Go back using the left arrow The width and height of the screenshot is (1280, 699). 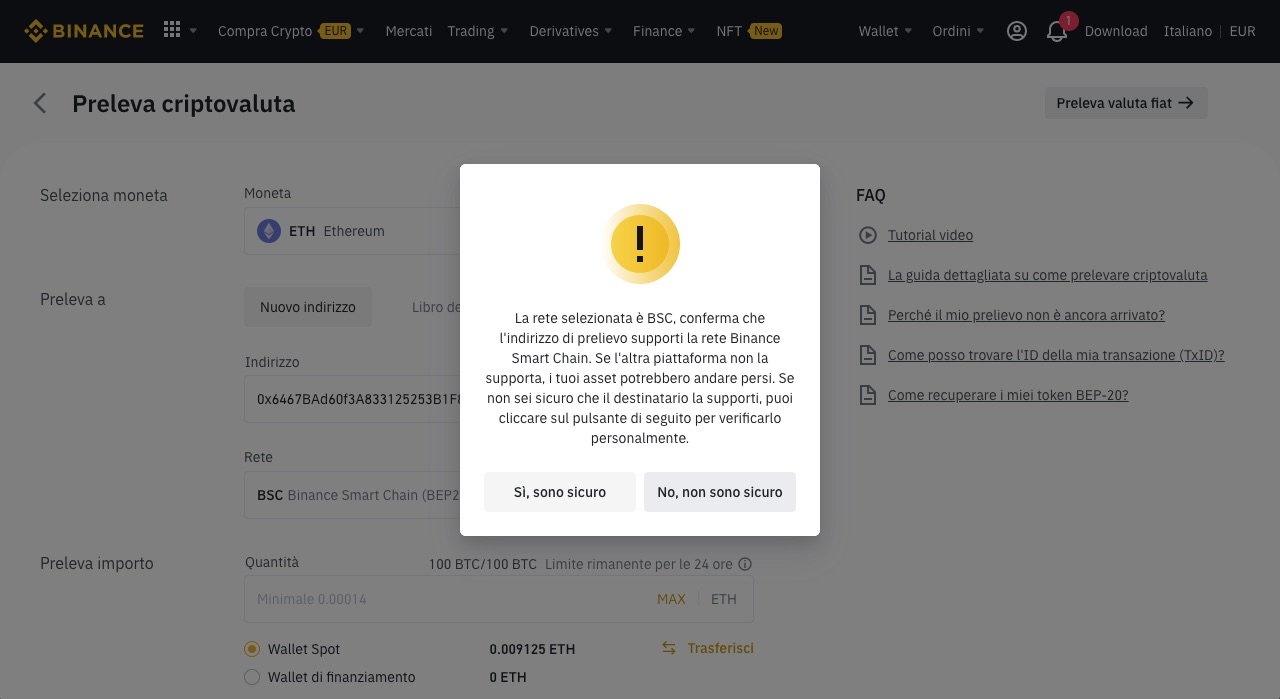click(40, 103)
